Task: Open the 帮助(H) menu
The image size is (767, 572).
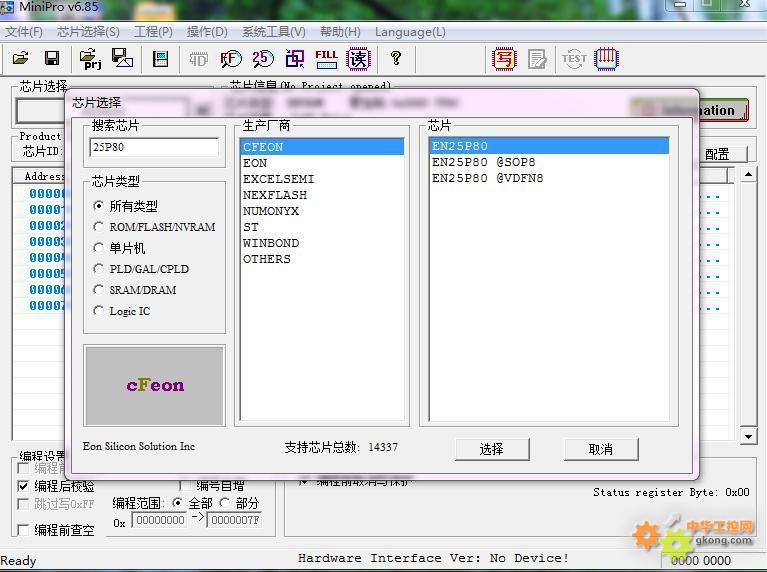Action: pos(340,32)
